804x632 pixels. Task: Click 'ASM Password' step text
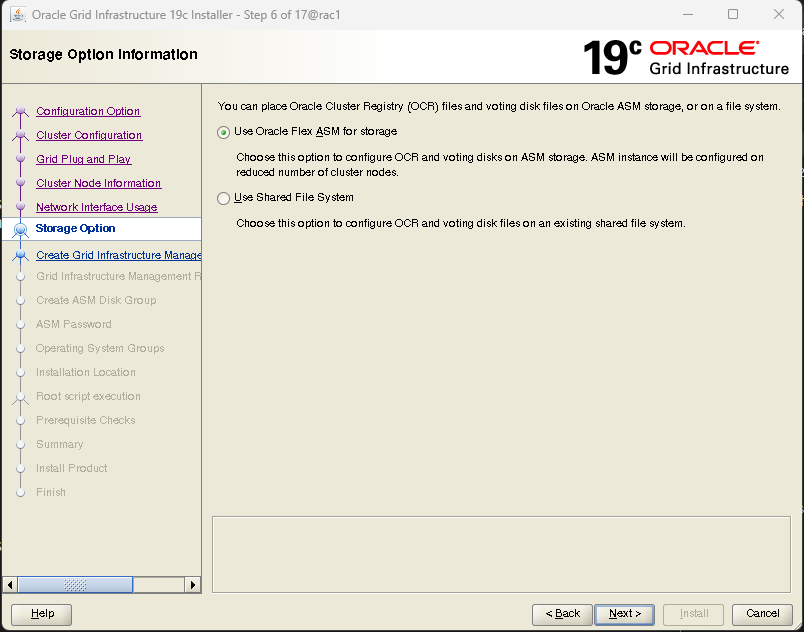click(73, 324)
